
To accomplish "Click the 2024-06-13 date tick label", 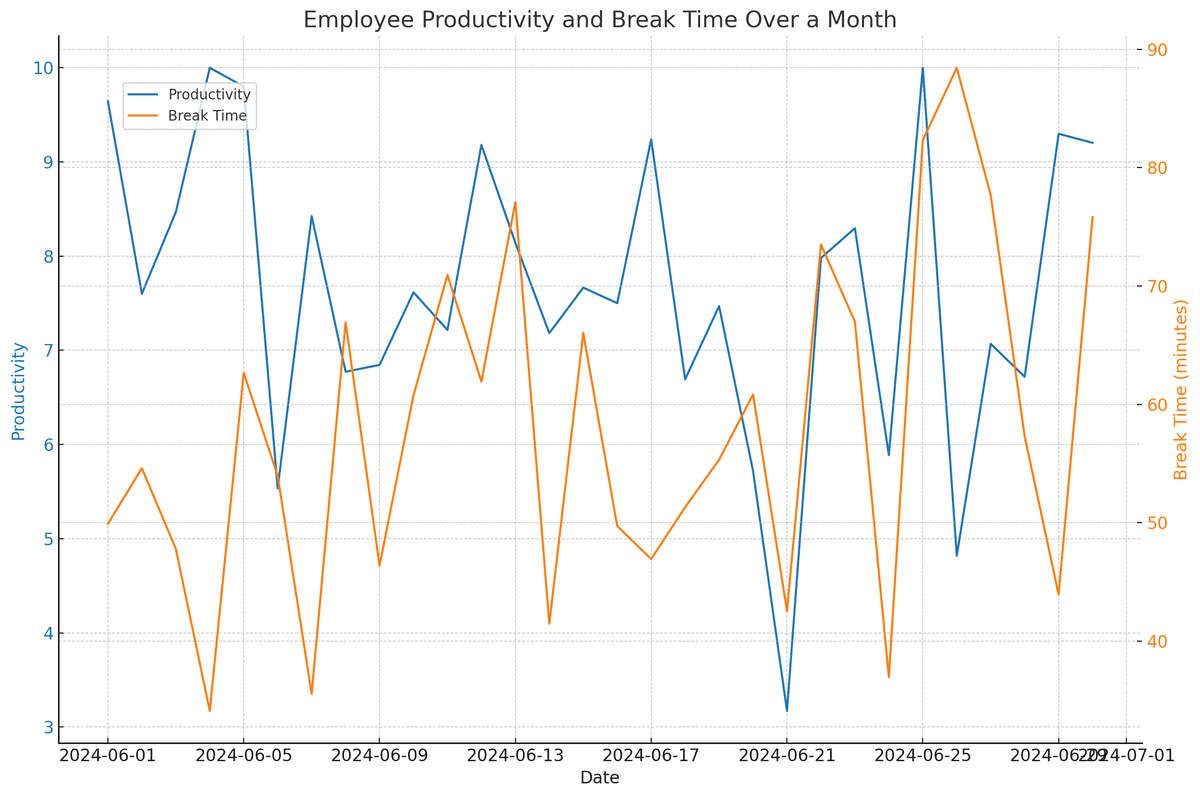I will [515, 756].
